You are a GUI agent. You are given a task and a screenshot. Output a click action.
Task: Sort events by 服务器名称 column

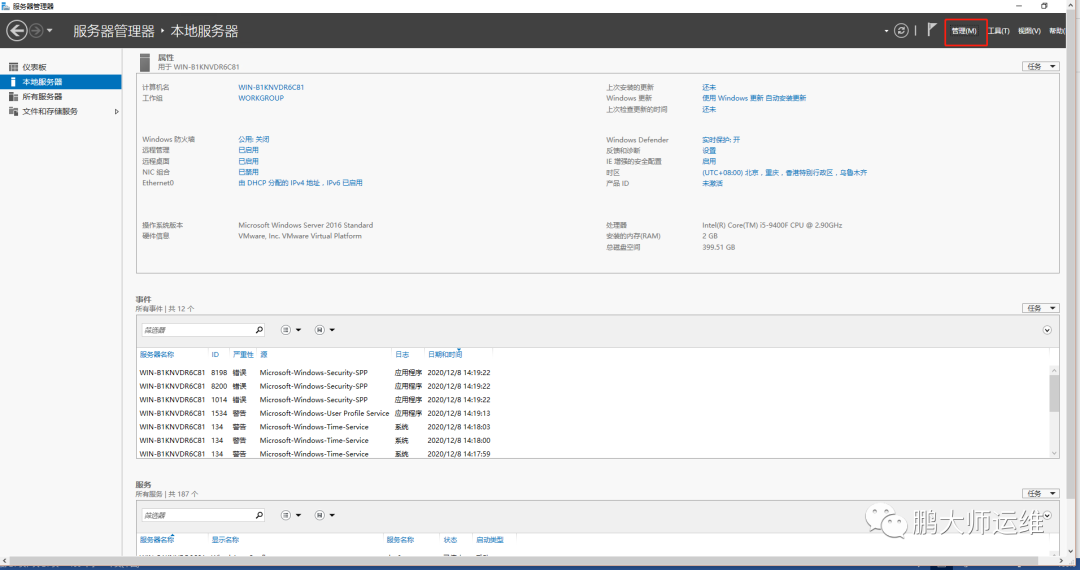pos(157,355)
